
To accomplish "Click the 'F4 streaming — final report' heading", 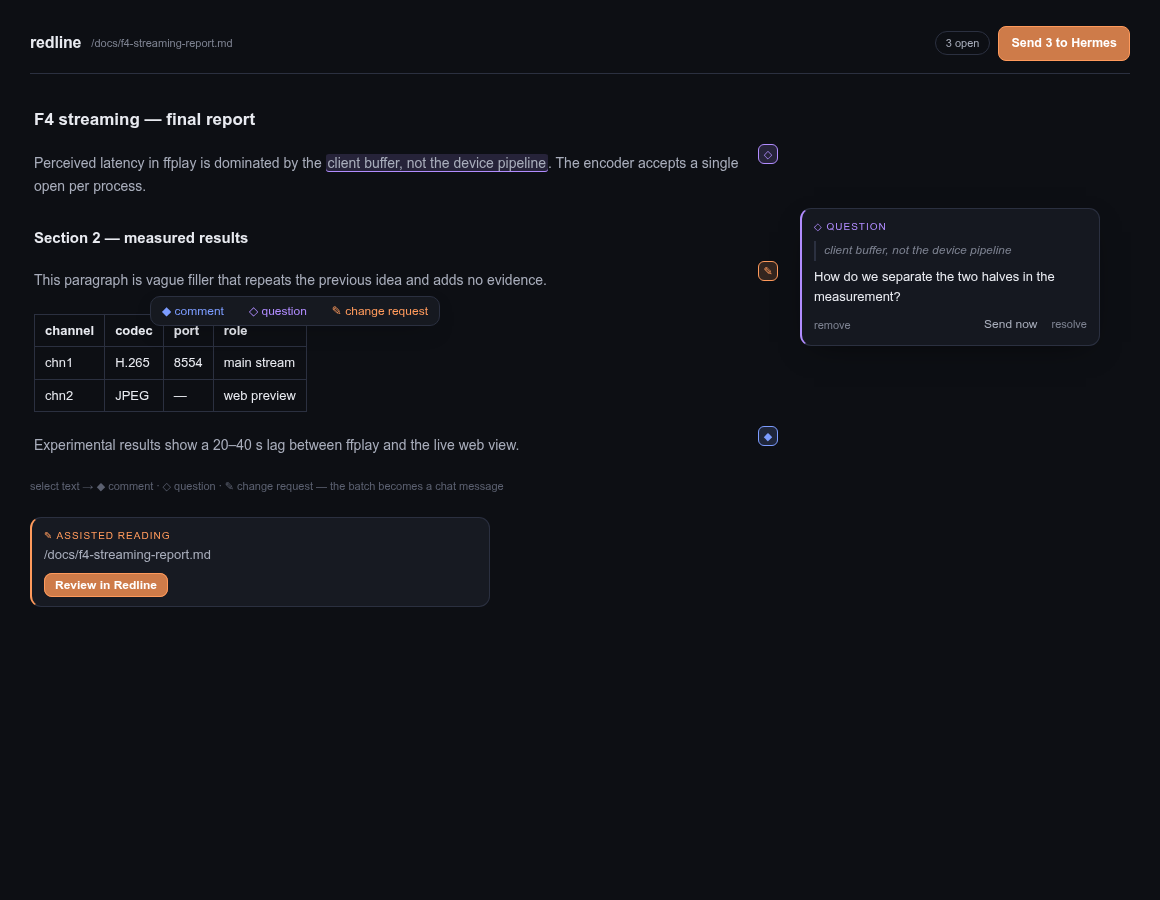I will 144,119.
